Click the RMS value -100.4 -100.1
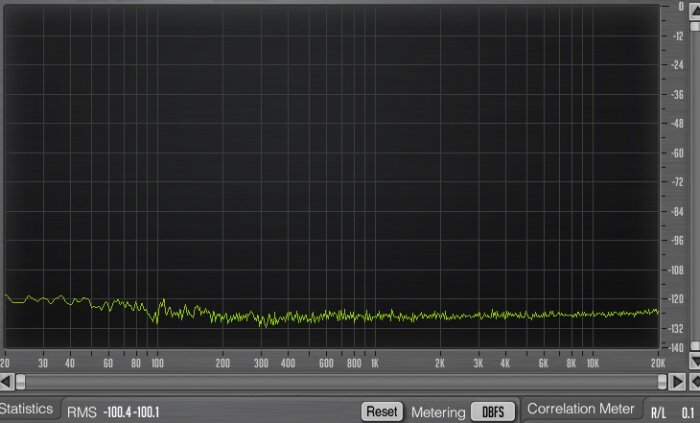 point(131,412)
